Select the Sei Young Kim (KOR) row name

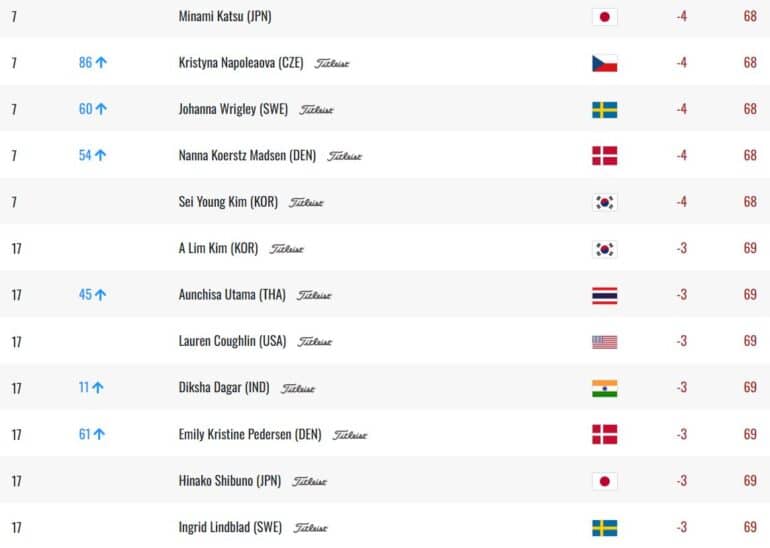[x=228, y=202]
